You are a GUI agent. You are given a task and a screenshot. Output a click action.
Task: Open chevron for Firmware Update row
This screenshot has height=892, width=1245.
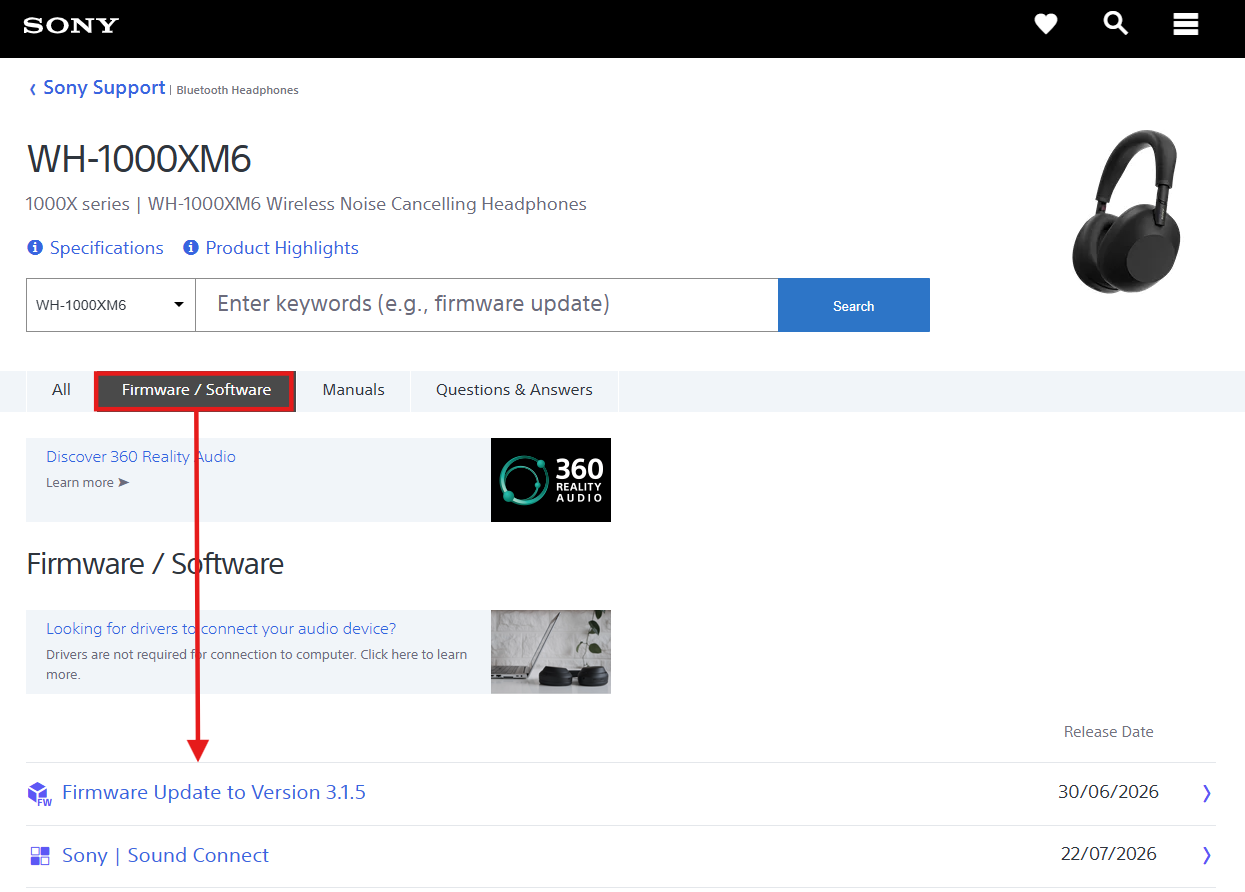tap(1206, 793)
